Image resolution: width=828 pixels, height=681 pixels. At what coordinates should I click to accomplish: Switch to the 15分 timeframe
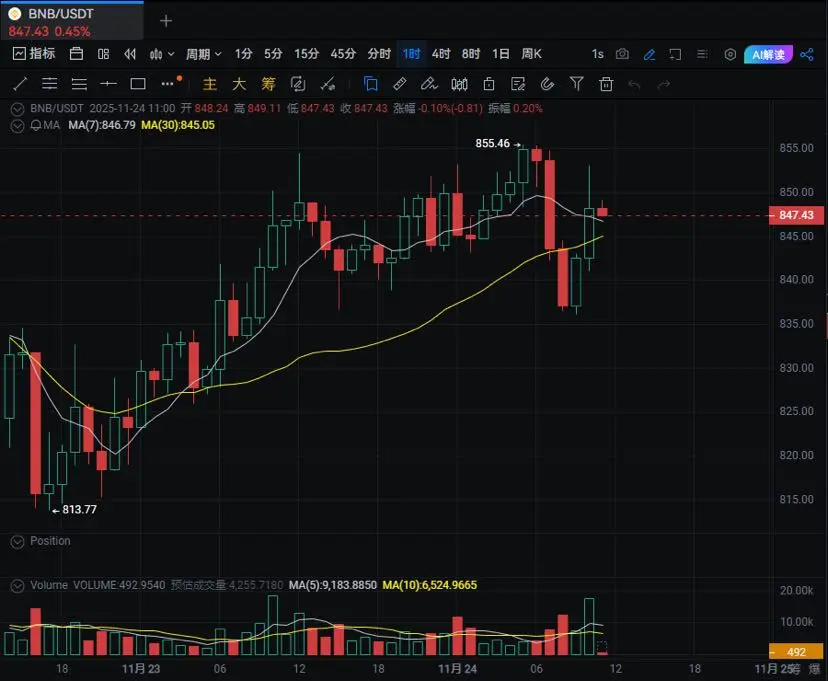307,54
